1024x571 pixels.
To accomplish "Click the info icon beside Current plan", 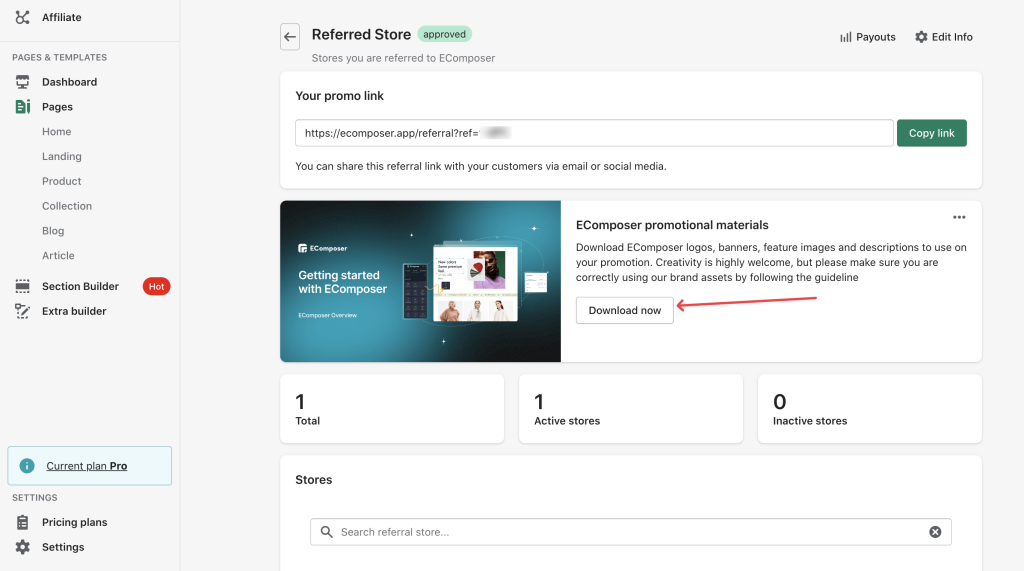I will (x=27, y=466).
